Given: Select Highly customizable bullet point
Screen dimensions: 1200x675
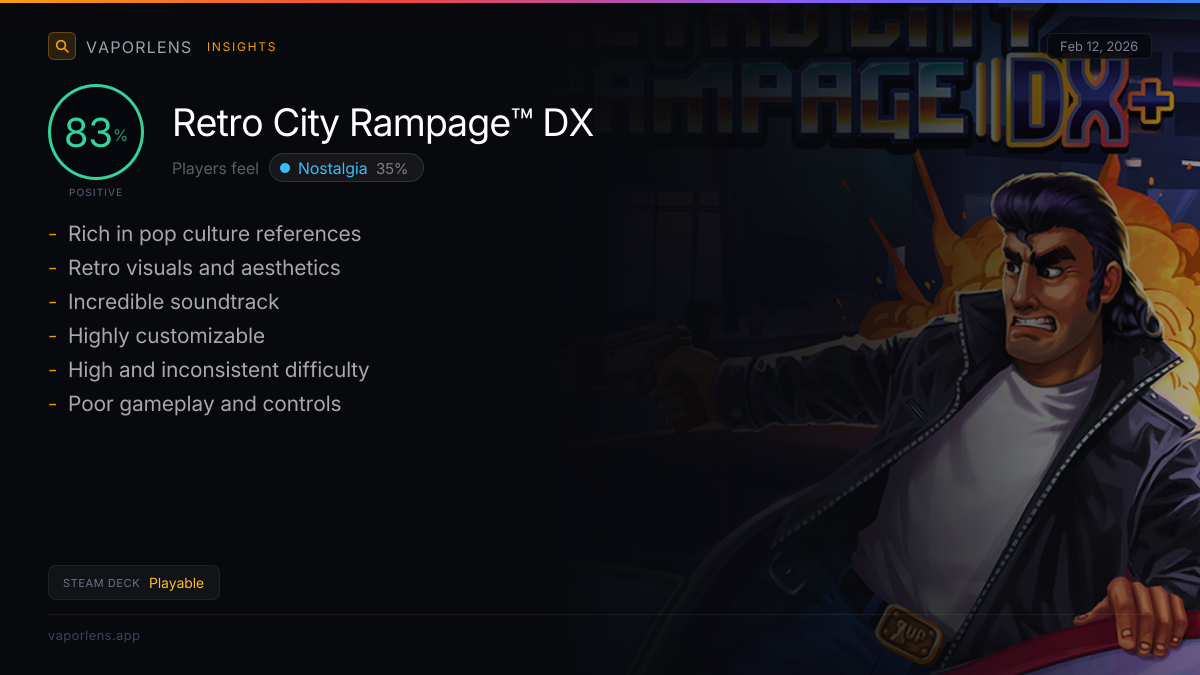Looking at the screenshot, I should (166, 336).
